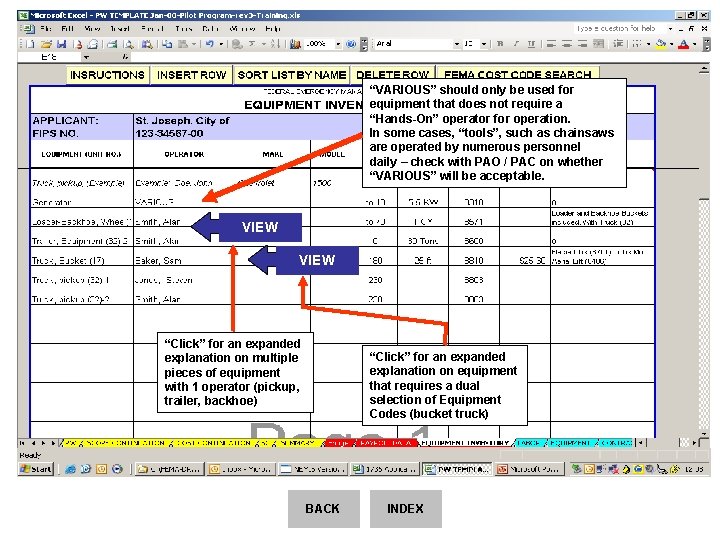This screenshot has width=720, height=540.
Task: Align cell text right
Action: pyautogui.click(x=582, y=44)
